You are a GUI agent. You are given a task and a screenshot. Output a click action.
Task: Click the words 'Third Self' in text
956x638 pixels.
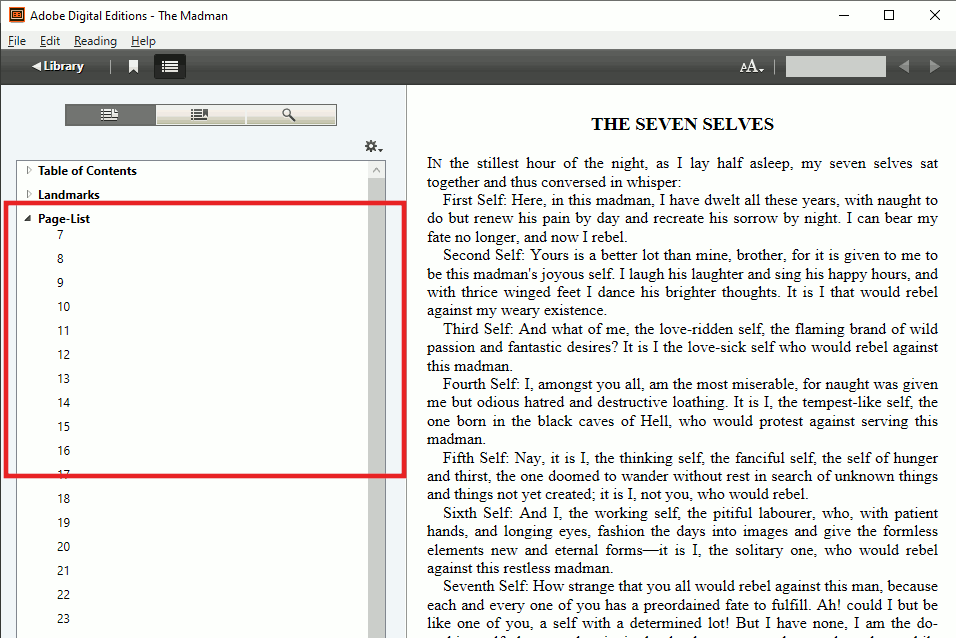point(477,329)
